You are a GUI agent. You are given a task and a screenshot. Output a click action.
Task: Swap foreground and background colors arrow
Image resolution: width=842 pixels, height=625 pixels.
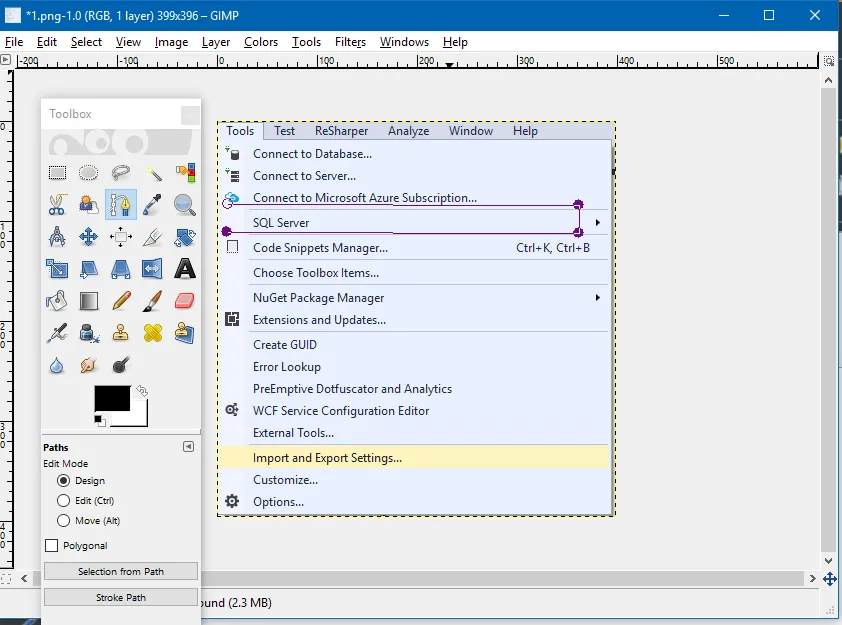pyautogui.click(x=142, y=391)
